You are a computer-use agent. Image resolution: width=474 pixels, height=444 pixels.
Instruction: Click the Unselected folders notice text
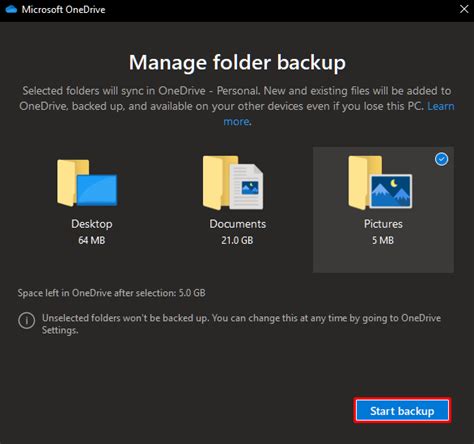point(241,324)
